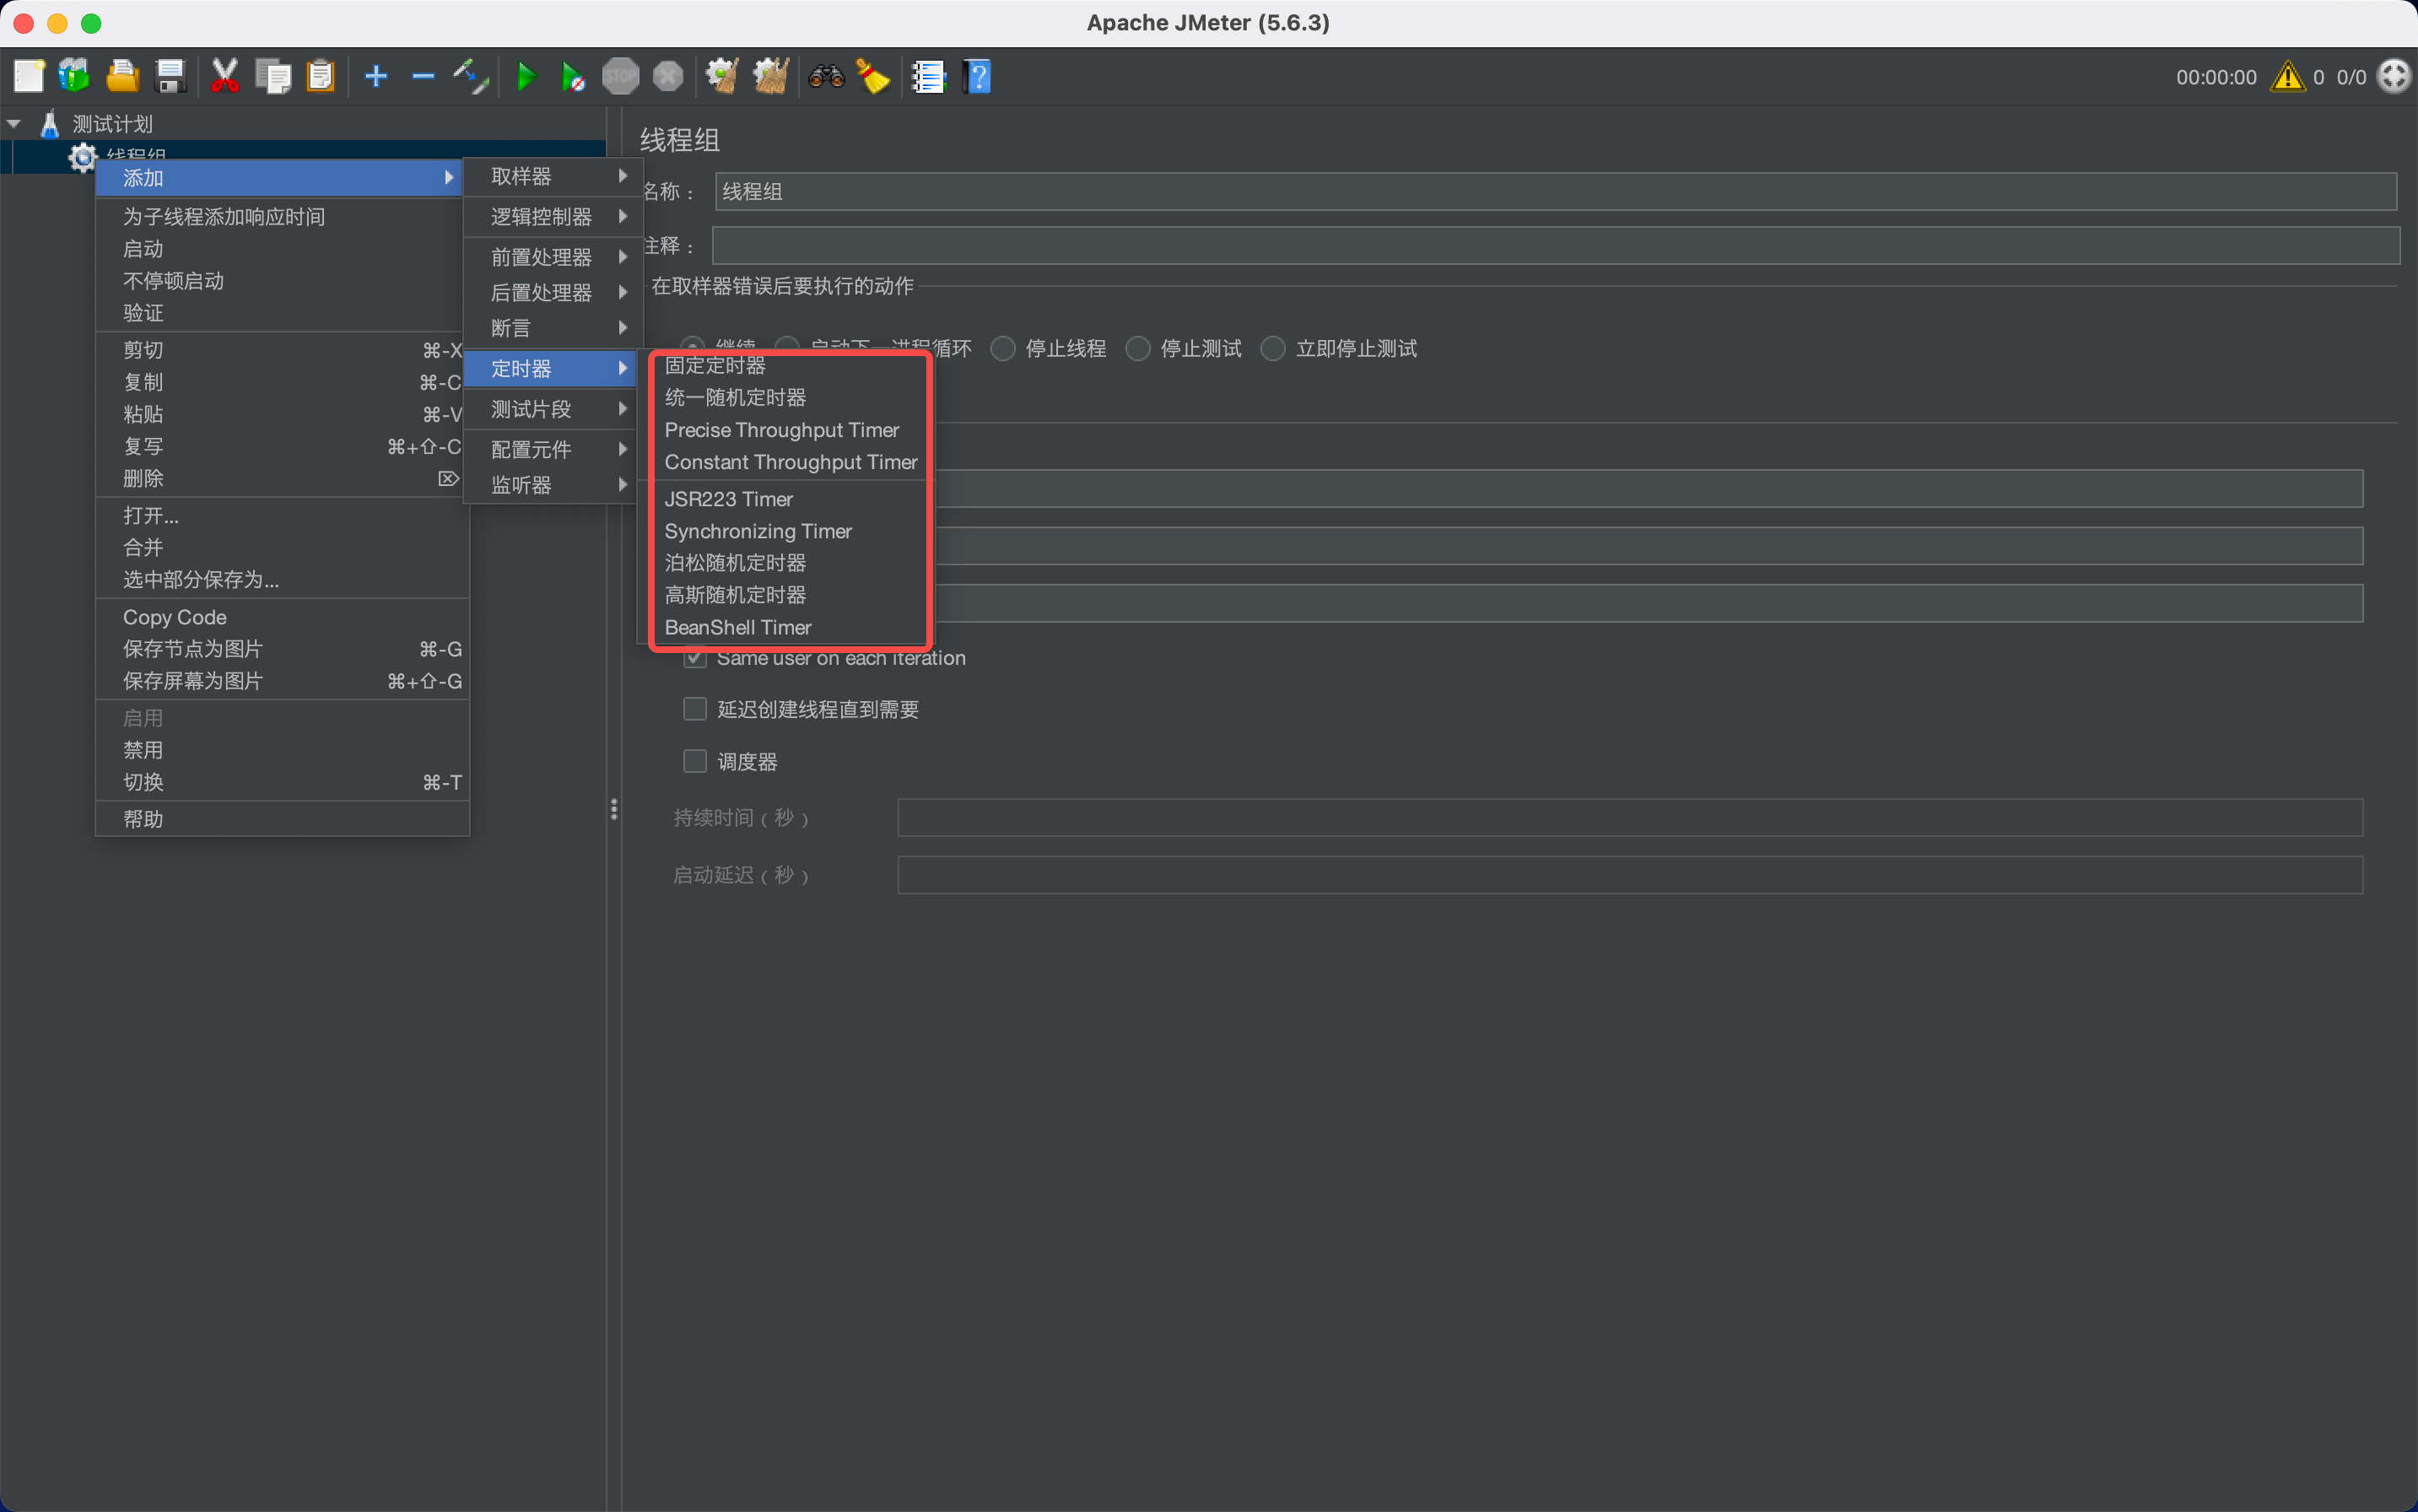This screenshot has height=1512, width=2418.
Task: Click the Stop test icon
Action: [620, 76]
